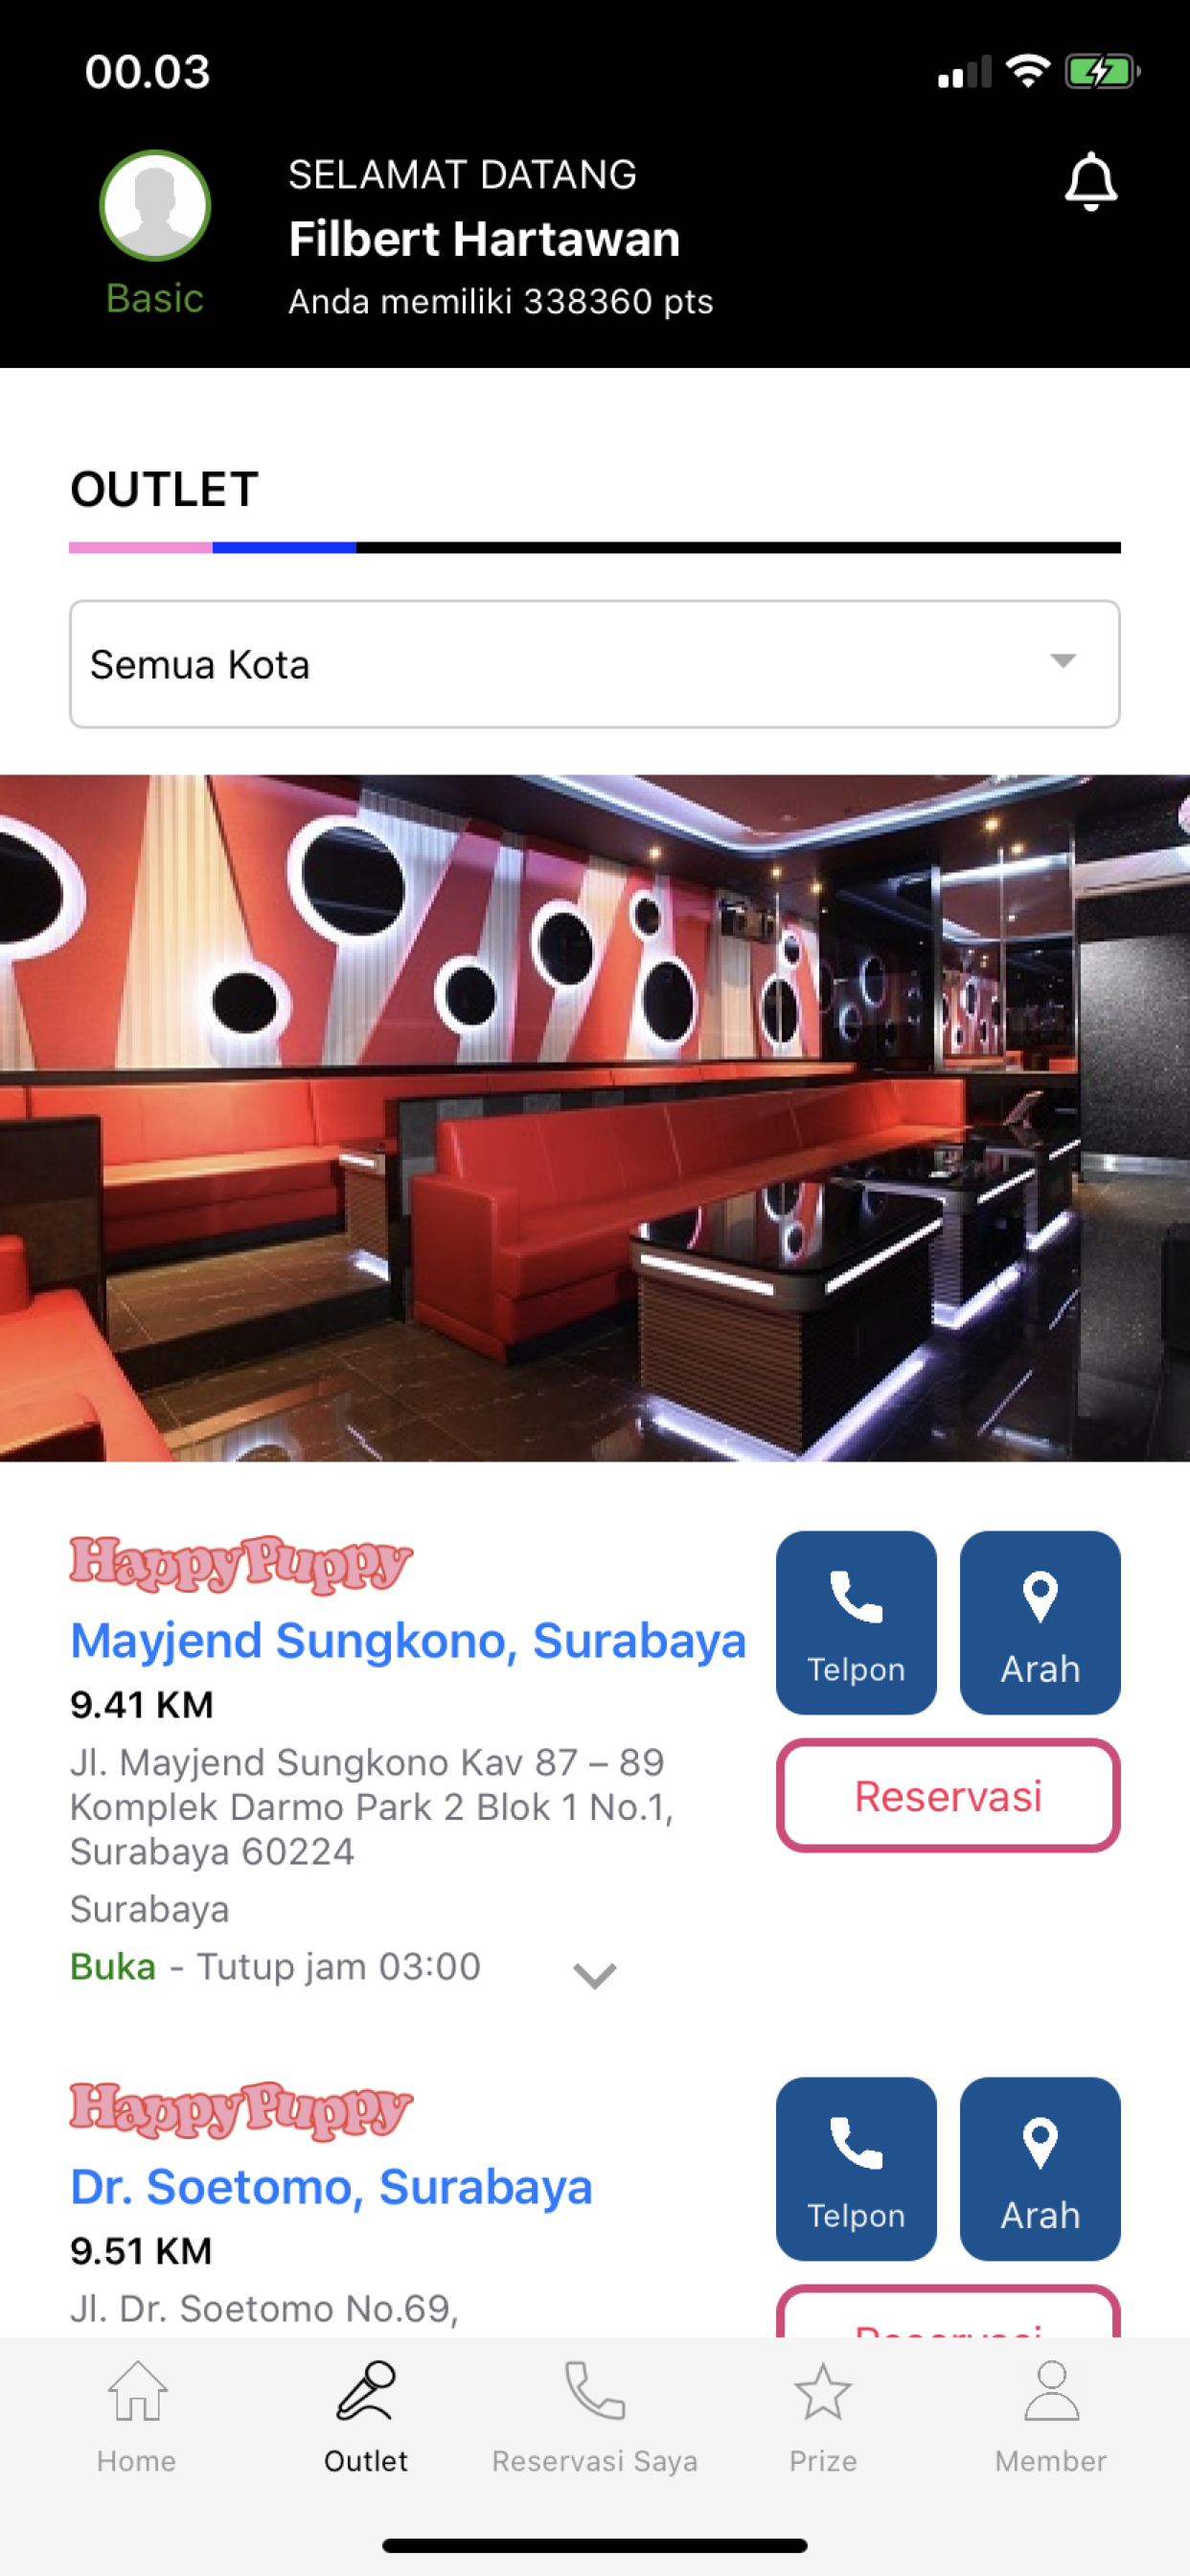1190x2576 pixels.
Task: Tap the profile avatar picture
Action: coord(155,205)
